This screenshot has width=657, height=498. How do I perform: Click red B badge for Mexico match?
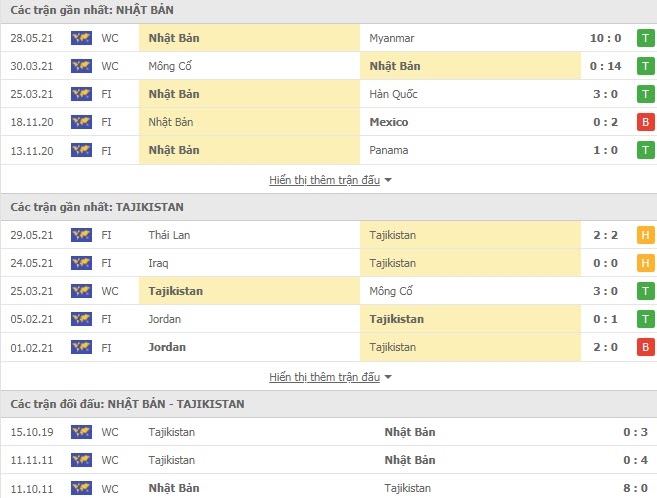tap(646, 122)
